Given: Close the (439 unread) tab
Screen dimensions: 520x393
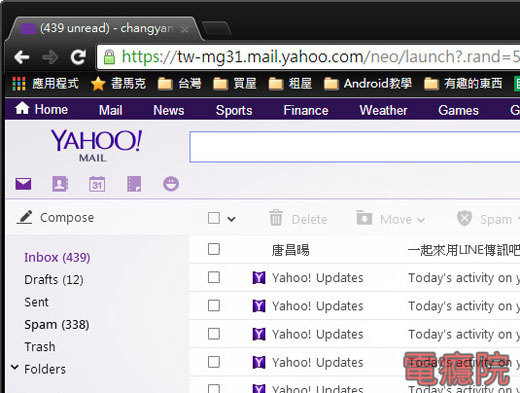Looking at the screenshot, I should click(x=184, y=29).
